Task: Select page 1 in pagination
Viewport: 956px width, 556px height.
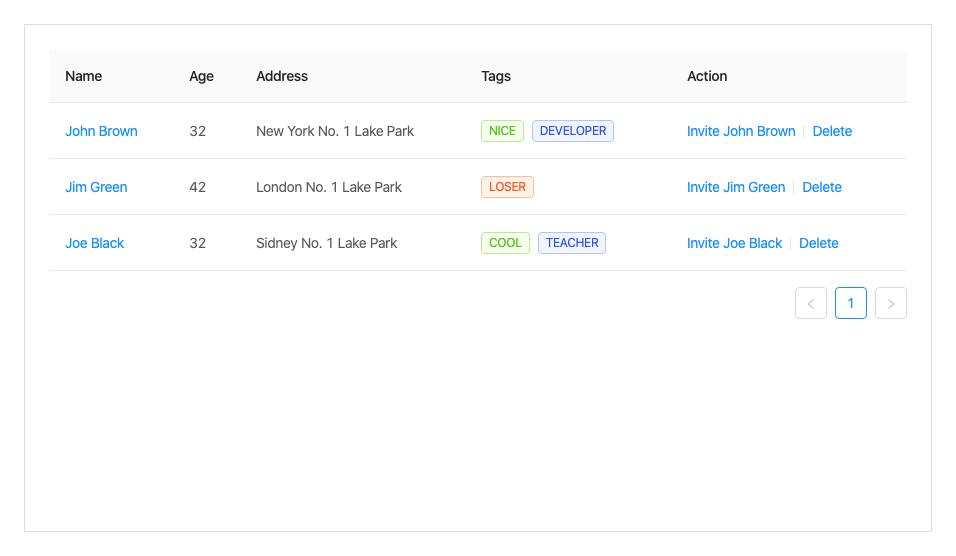Action: tap(851, 303)
